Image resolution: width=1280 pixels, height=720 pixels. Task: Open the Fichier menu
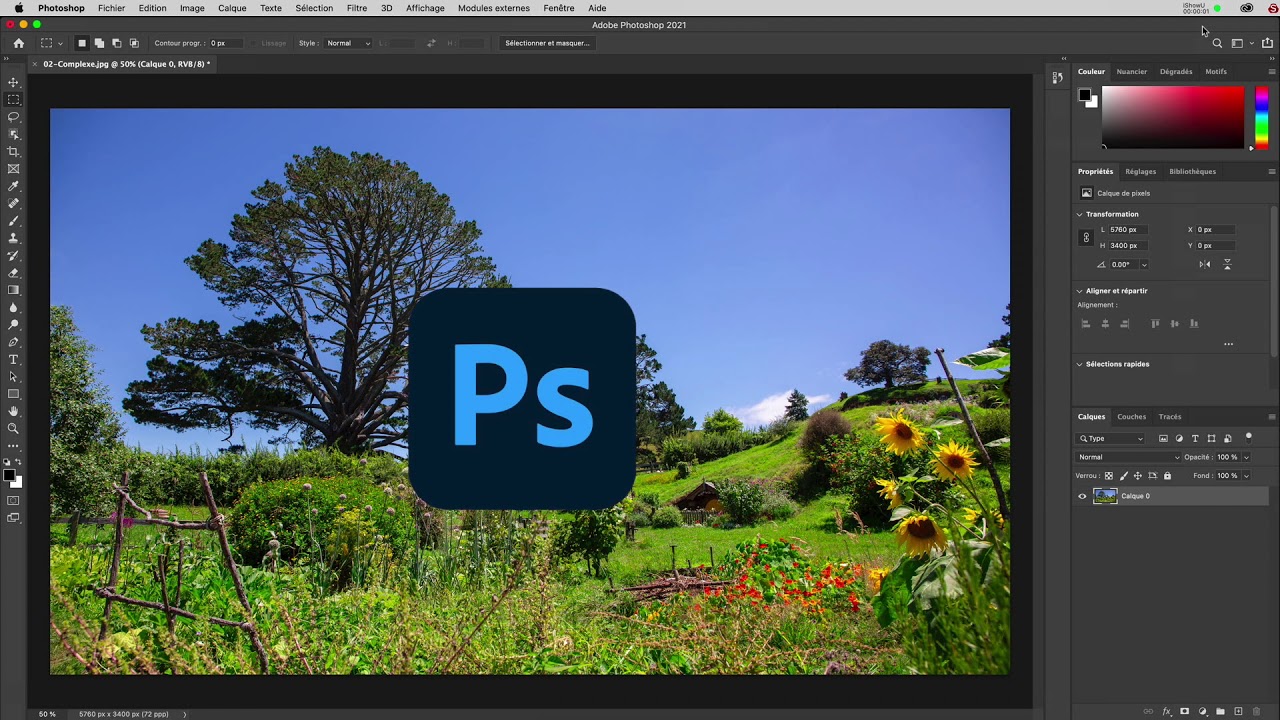(111, 8)
